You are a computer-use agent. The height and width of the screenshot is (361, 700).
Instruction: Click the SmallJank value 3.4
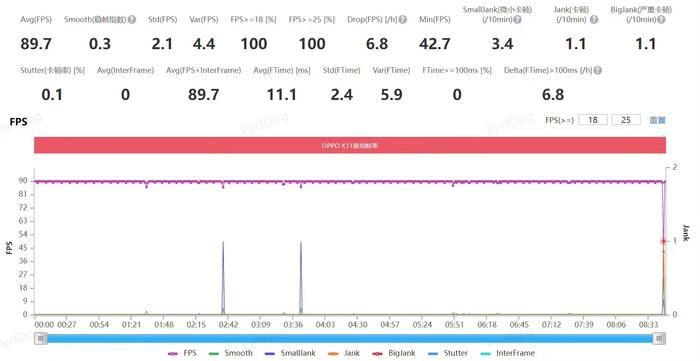coord(502,44)
